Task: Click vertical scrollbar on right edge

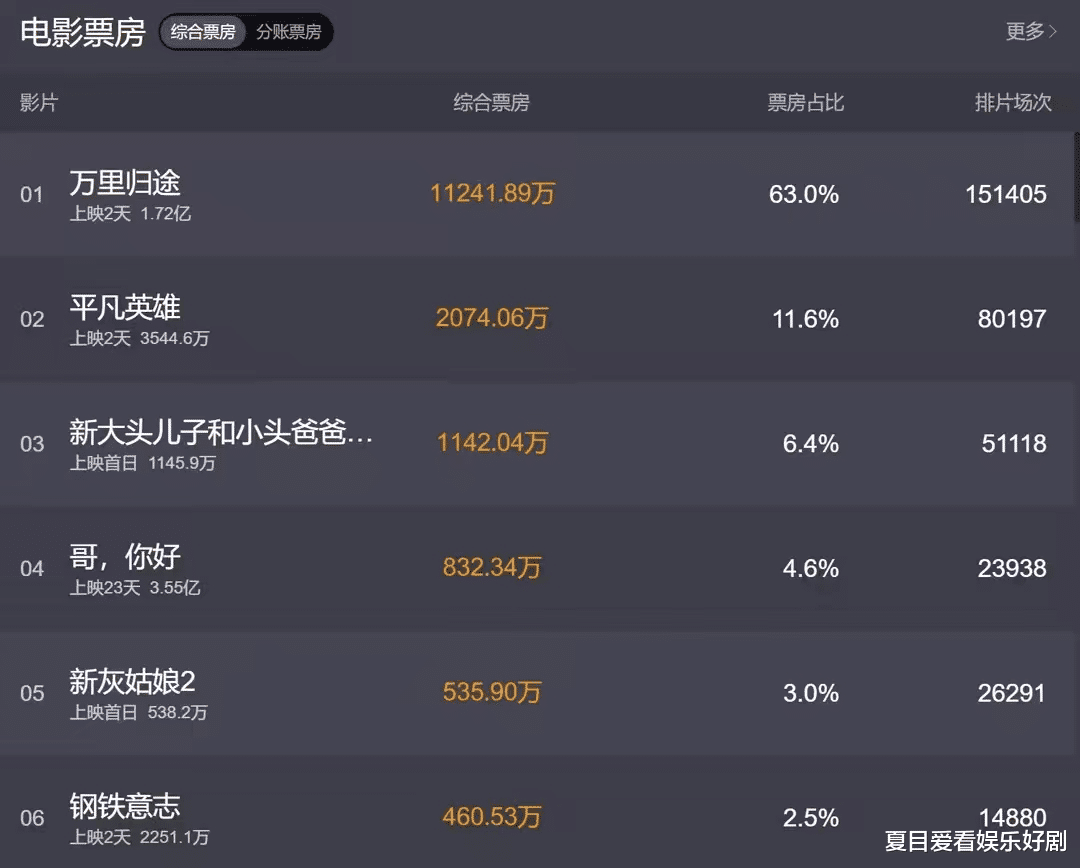Action: click(1077, 177)
